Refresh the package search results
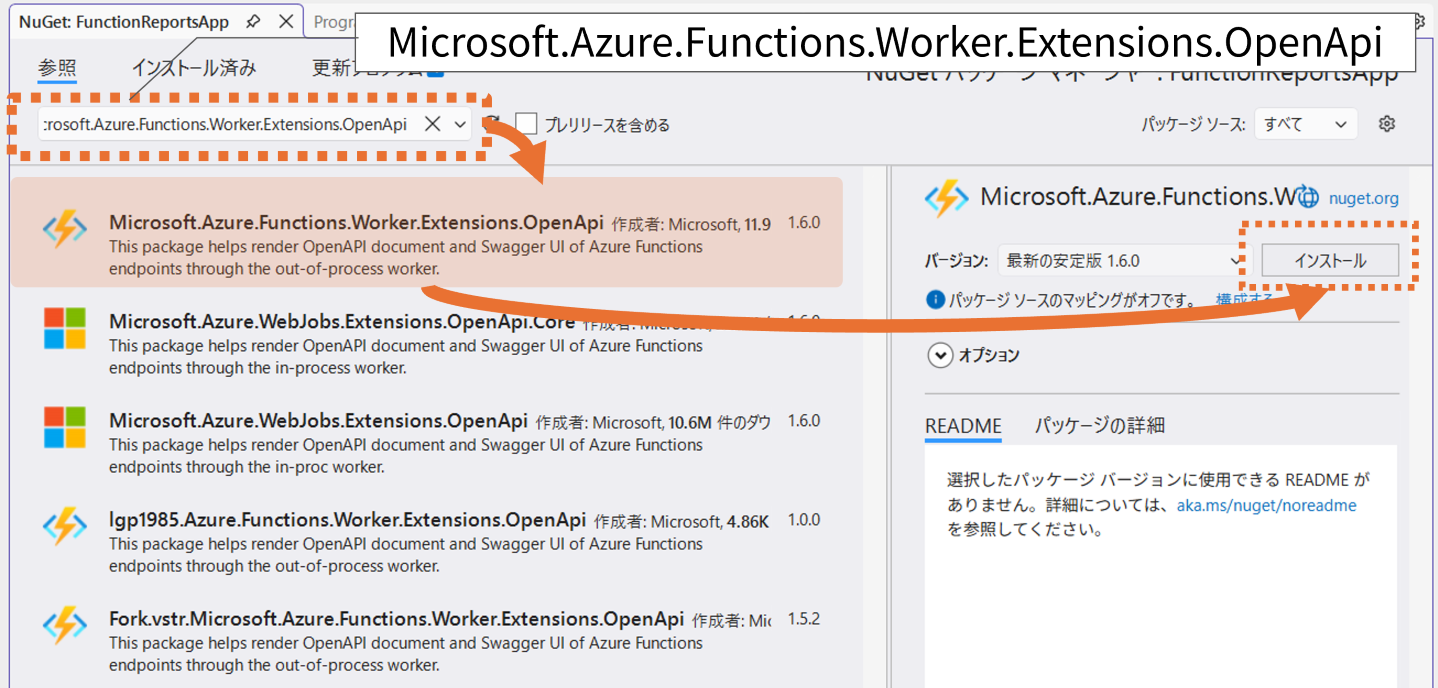 click(490, 123)
